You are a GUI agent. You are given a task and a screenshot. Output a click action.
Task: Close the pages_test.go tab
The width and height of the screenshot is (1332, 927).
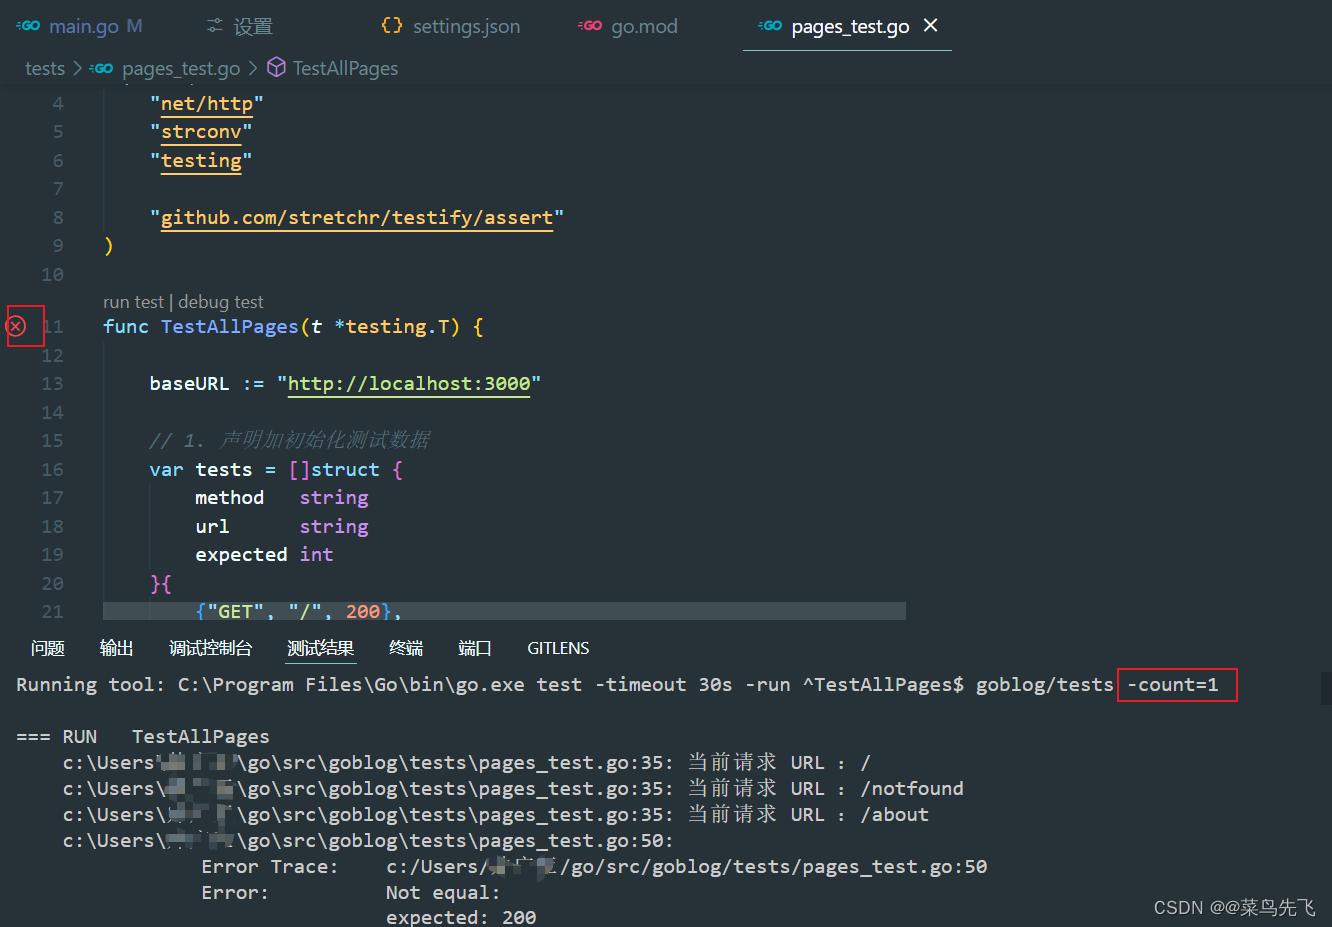click(x=930, y=25)
